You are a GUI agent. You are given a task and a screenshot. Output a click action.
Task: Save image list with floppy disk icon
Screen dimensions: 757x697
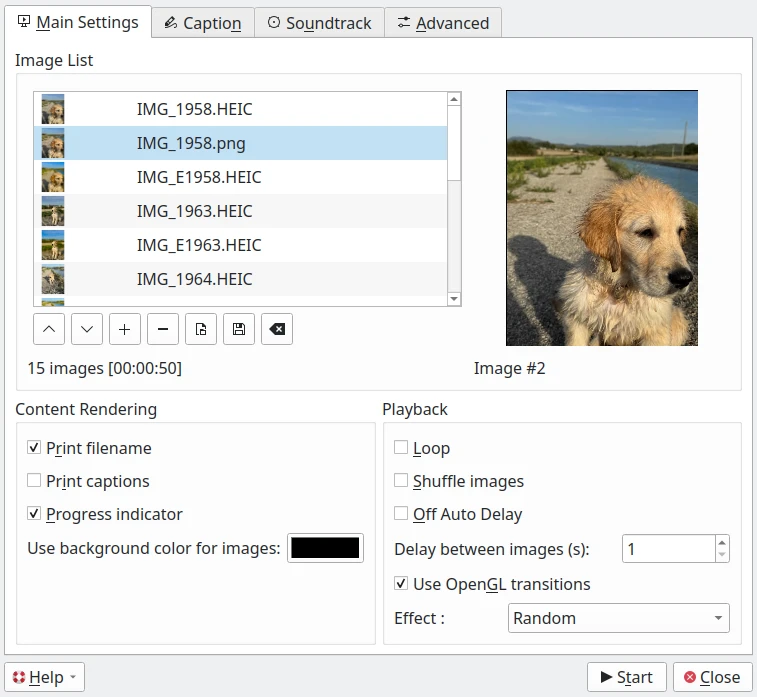[239, 329]
